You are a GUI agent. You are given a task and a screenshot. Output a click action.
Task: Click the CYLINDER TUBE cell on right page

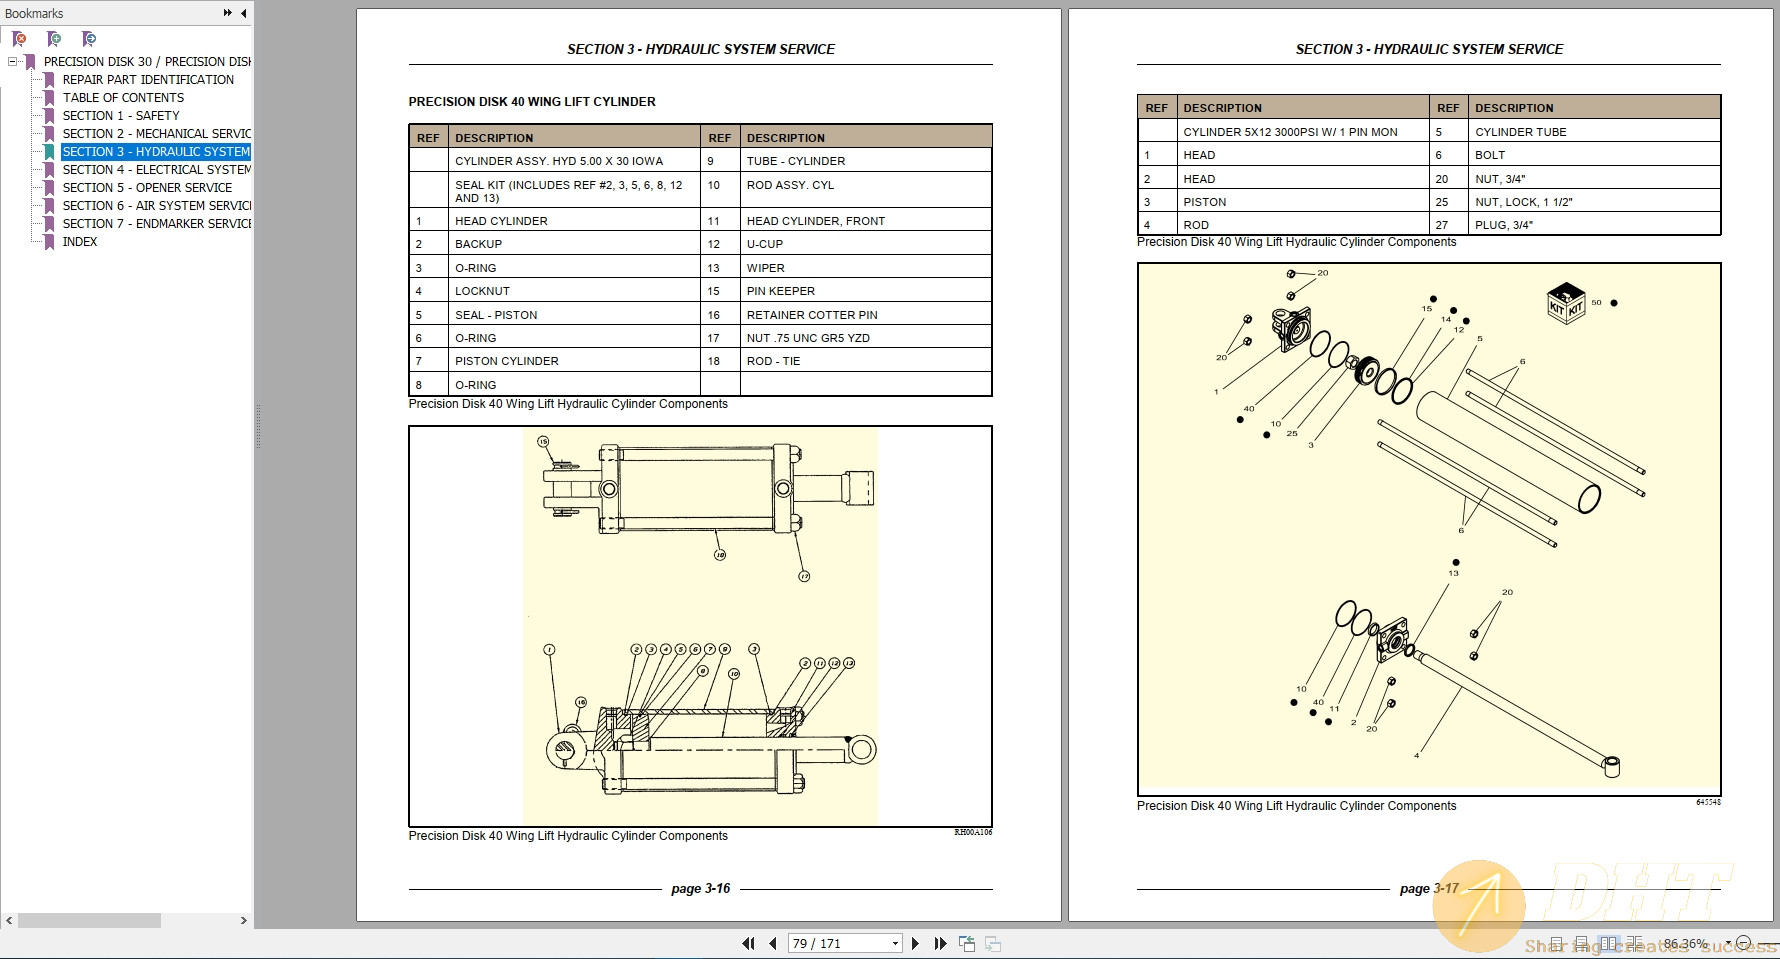pos(1595,132)
